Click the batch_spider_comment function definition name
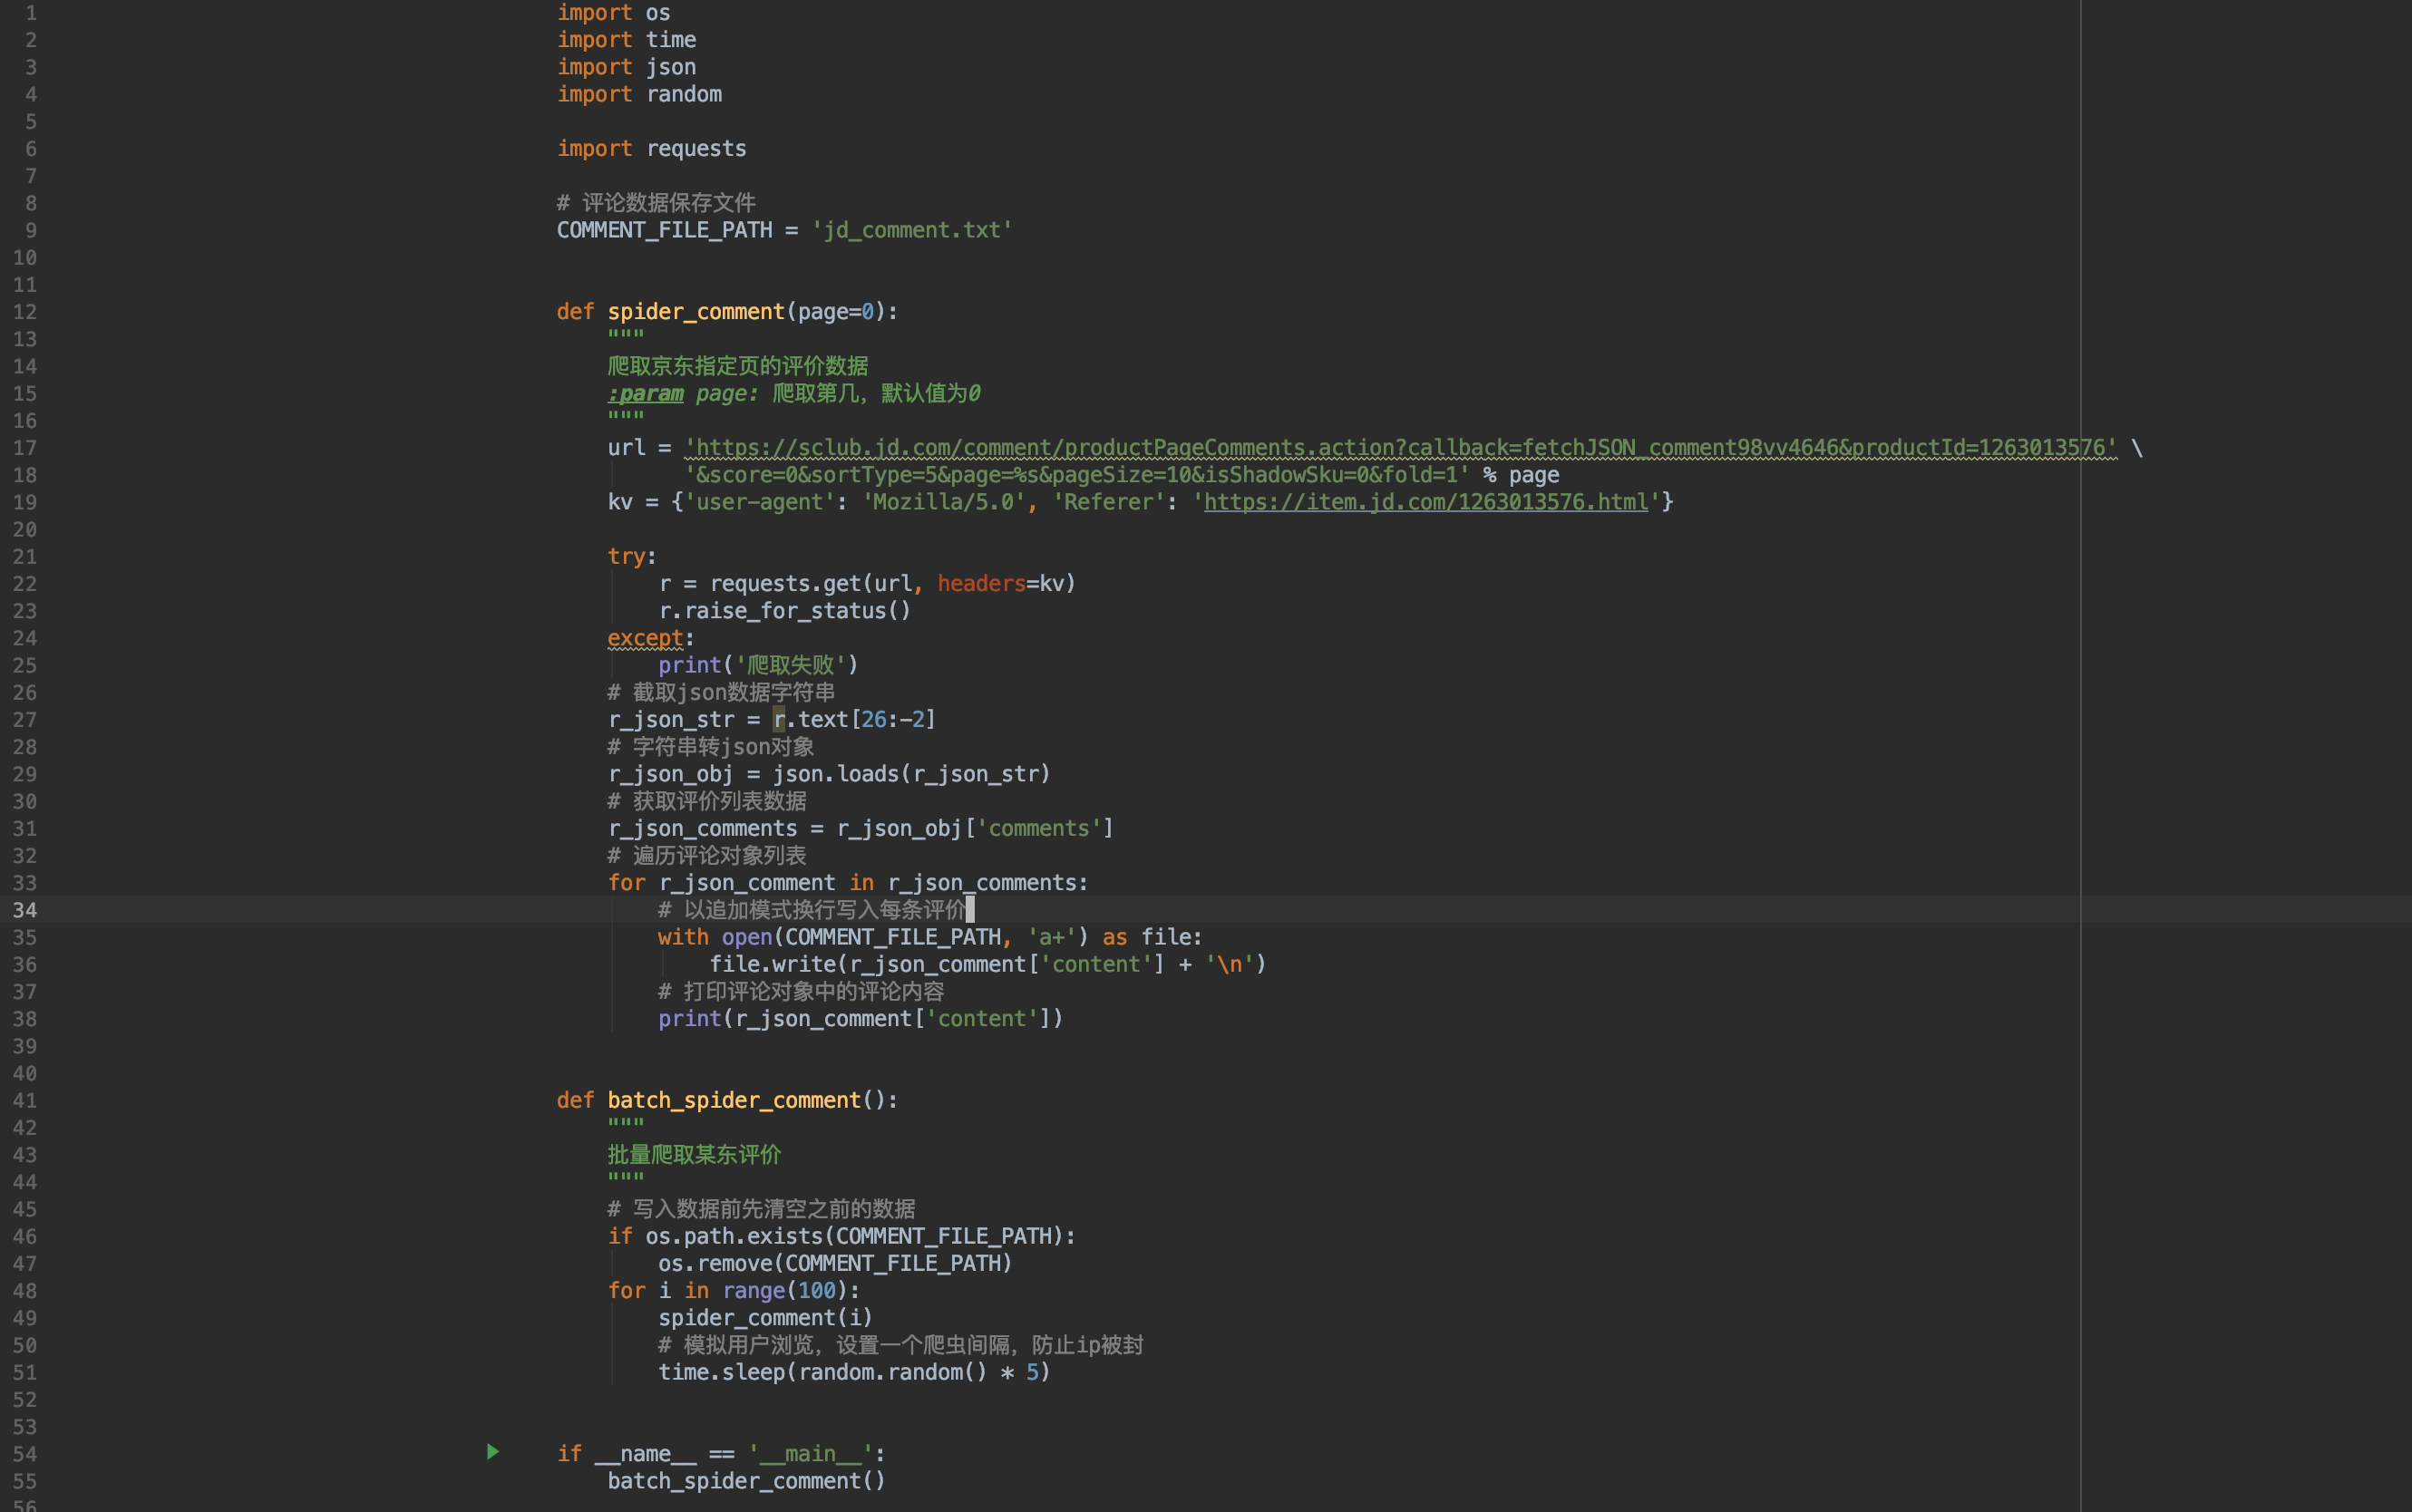The height and width of the screenshot is (1512, 2412). pos(734,1101)
